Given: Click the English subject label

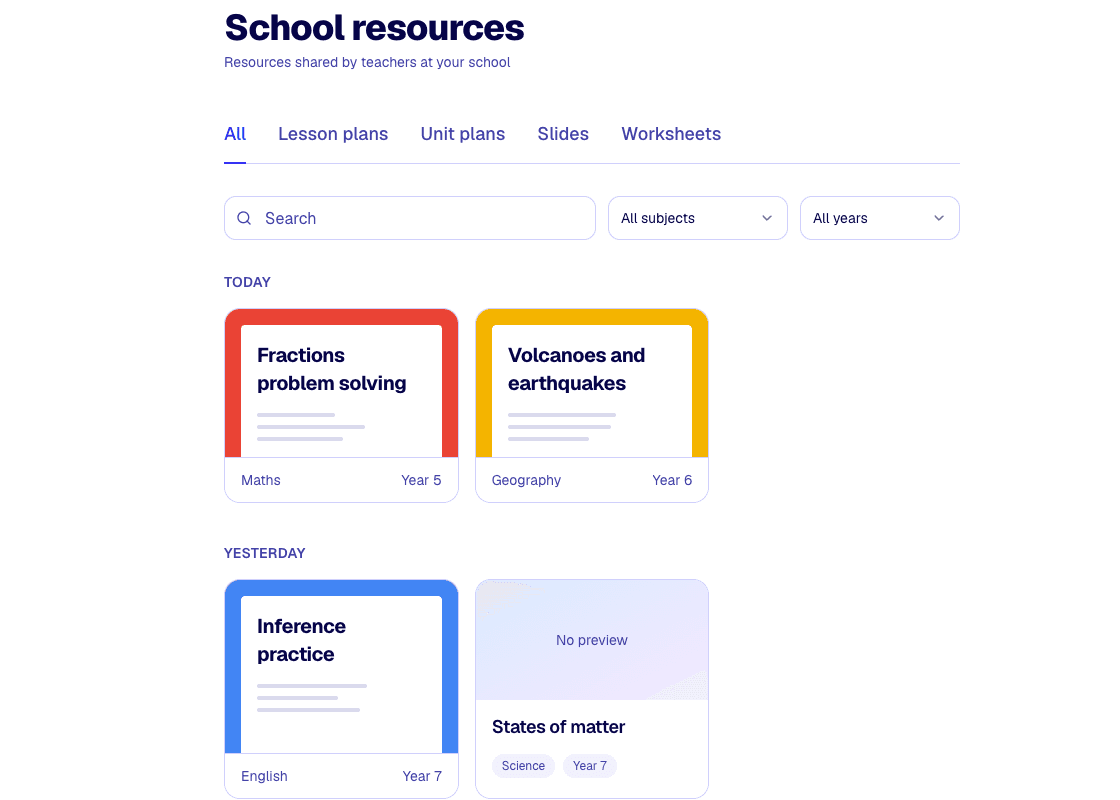Looking at the screenshot, I should click(264, 776).
